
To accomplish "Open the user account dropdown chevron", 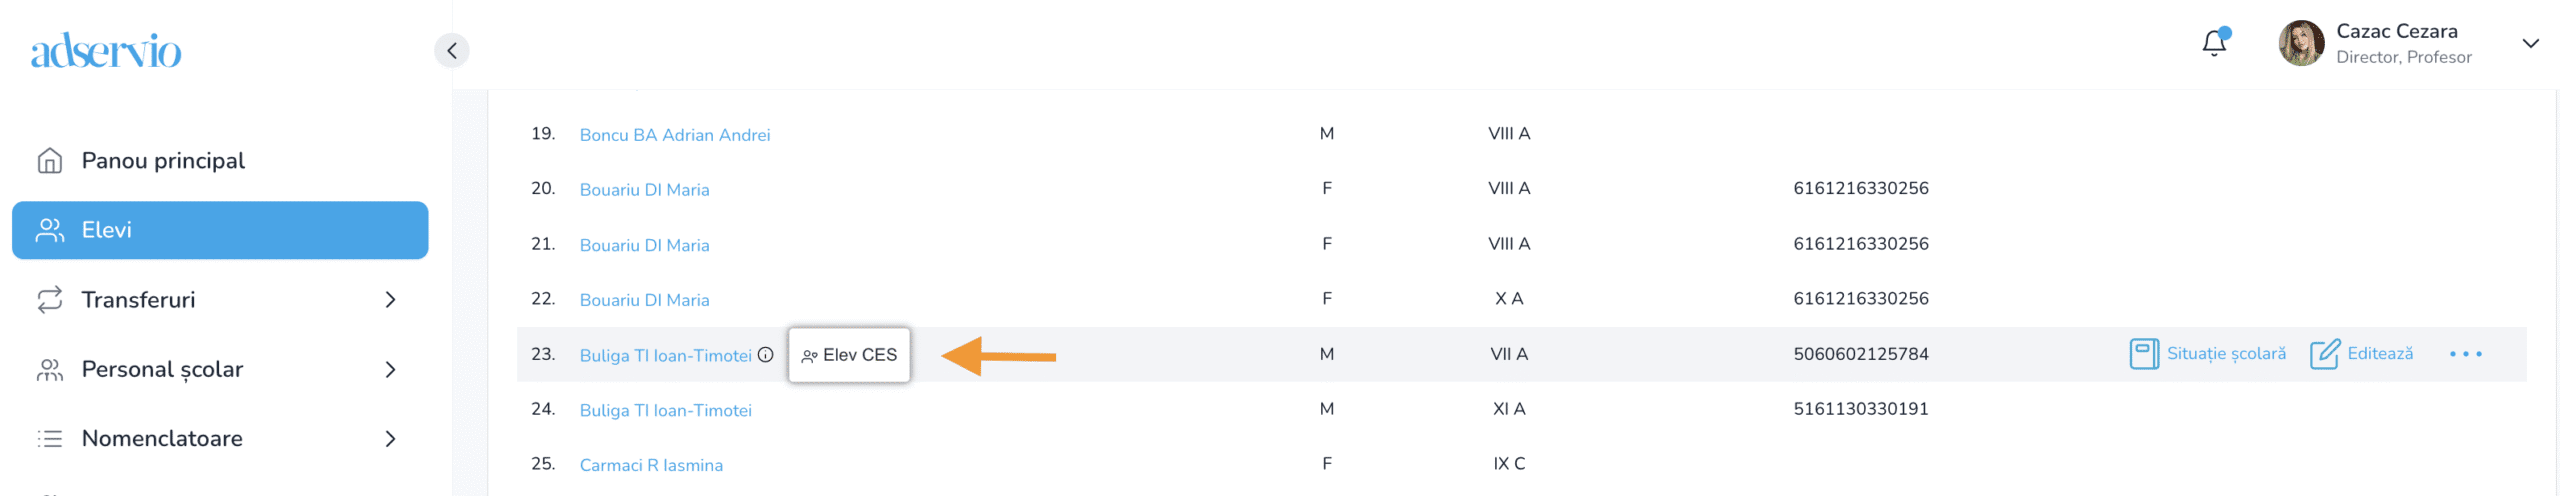I will [2530, 43].
